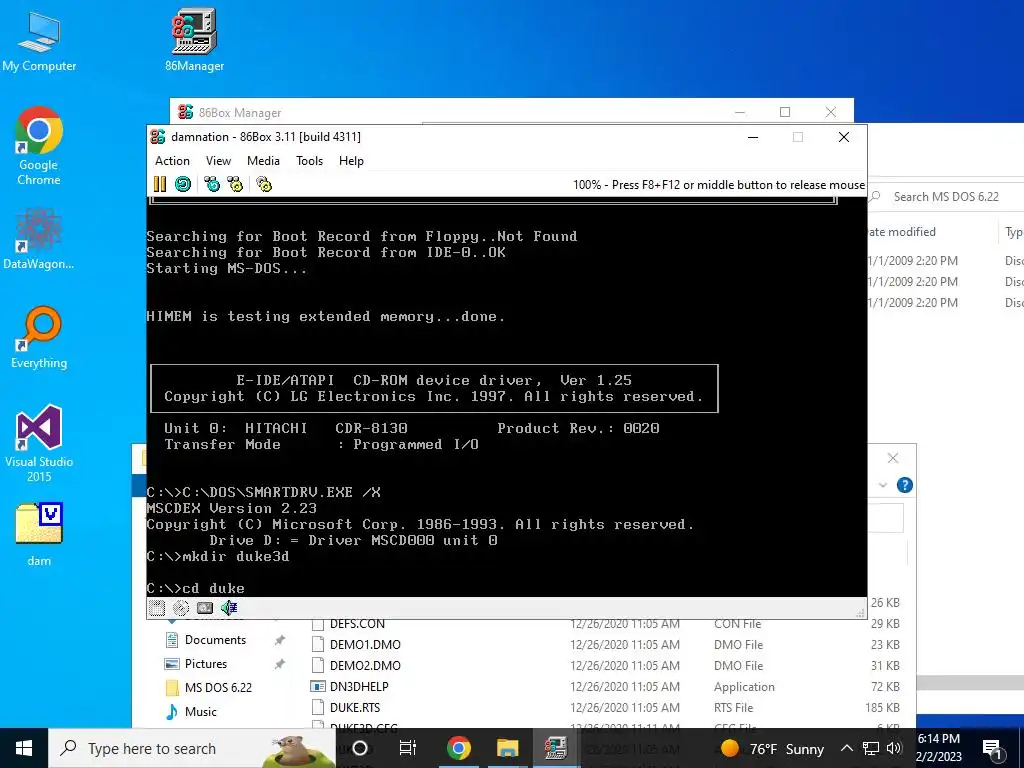Click the 72 KB size cell
Viewport: 1024px width, 768px height.
pos(886,686)
